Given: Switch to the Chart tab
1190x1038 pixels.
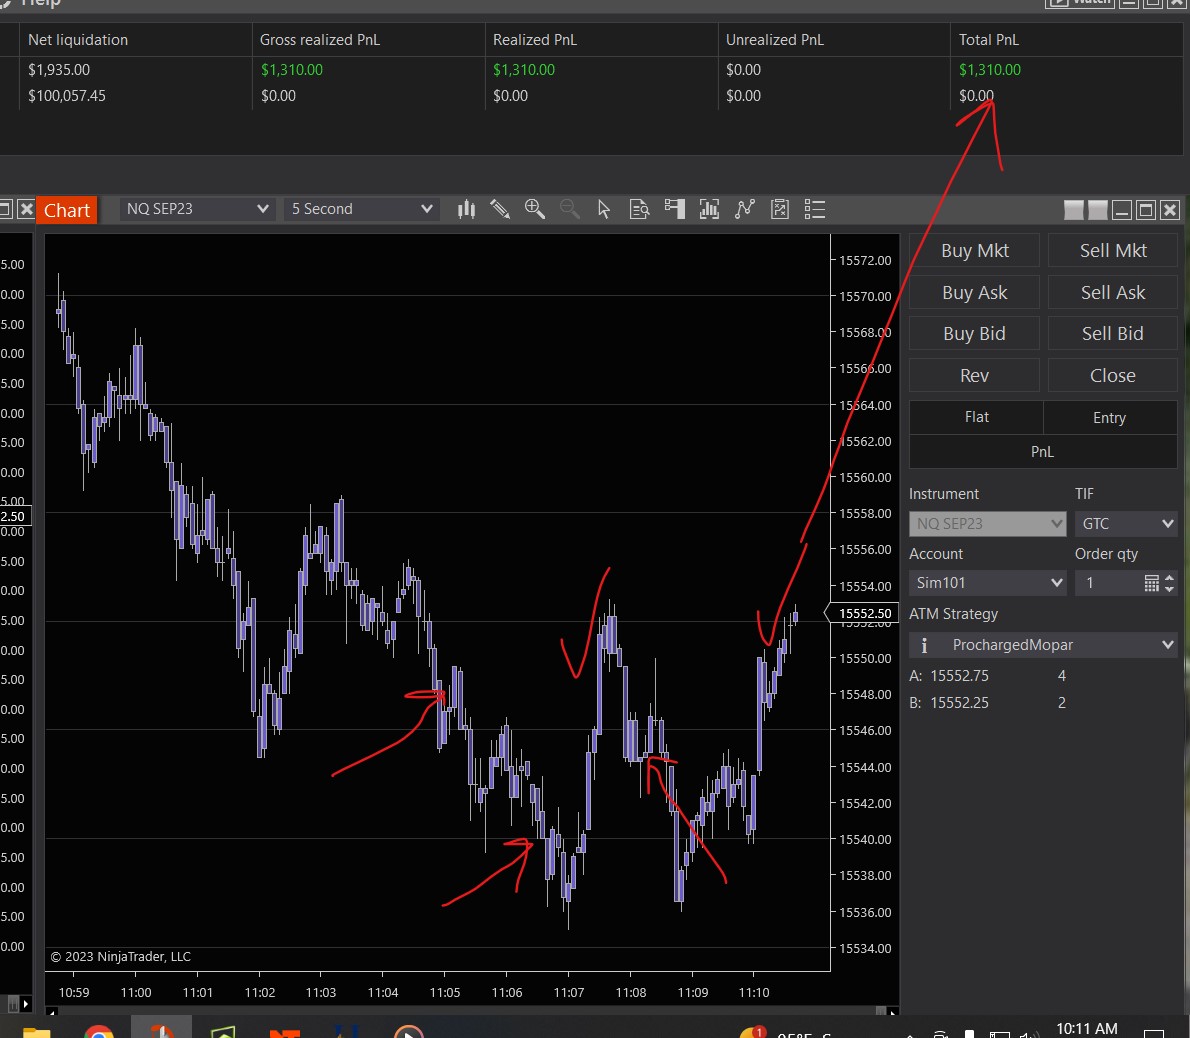Looking at the screenshot, I should click(67, 210).
